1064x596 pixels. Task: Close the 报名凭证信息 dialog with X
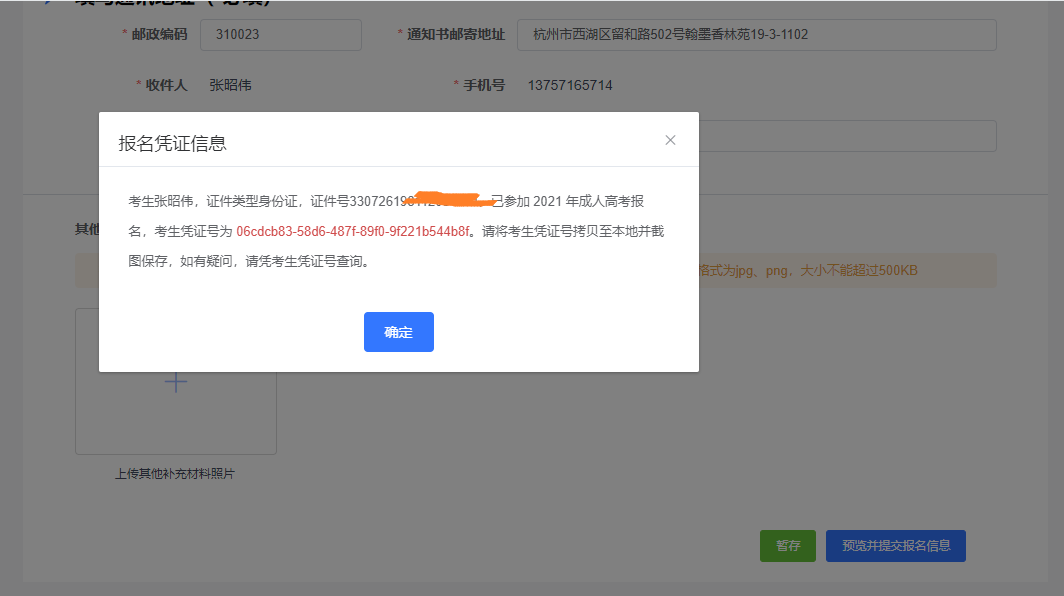click(x=670, y=140)
